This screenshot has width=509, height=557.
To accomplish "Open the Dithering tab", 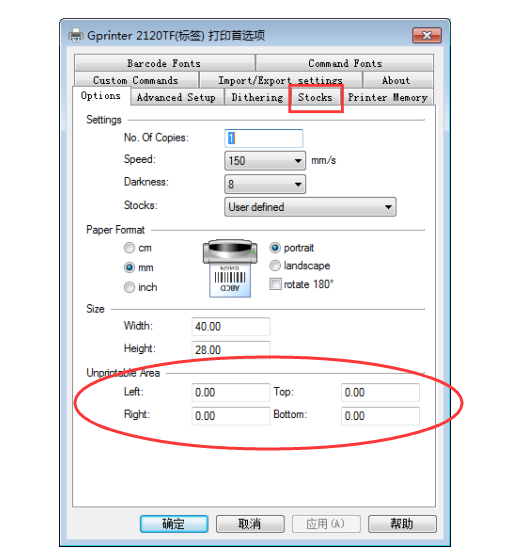I will tap(258, 97).
